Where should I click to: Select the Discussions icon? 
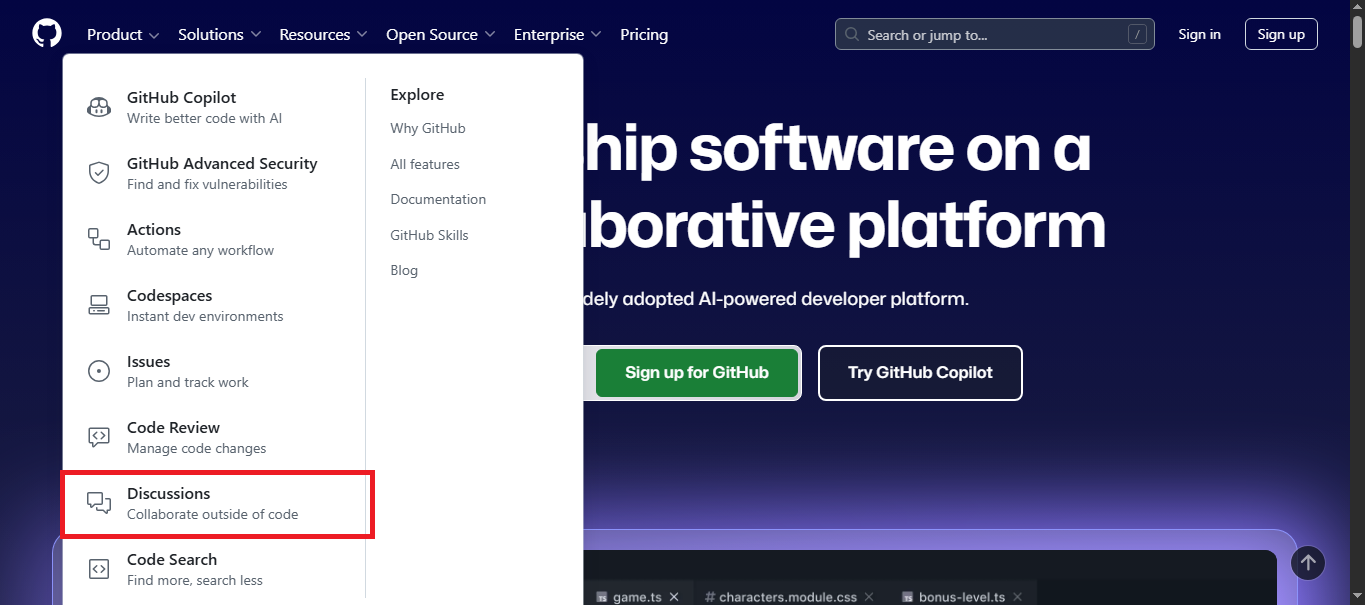[98, 502]
